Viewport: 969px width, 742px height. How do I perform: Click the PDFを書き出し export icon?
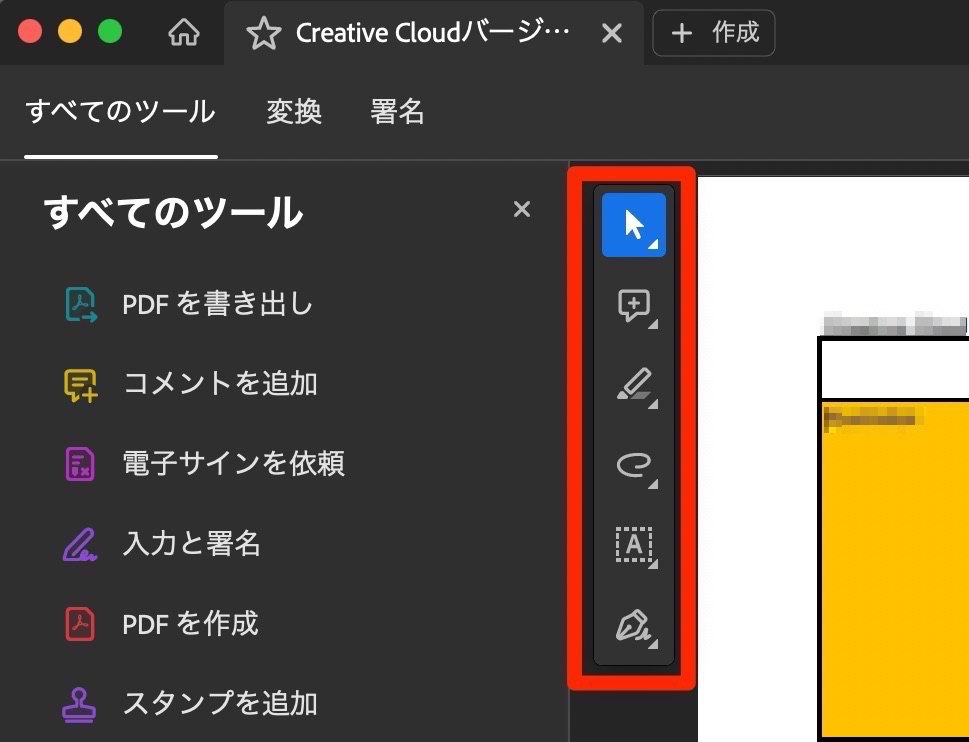click(79, 303)
